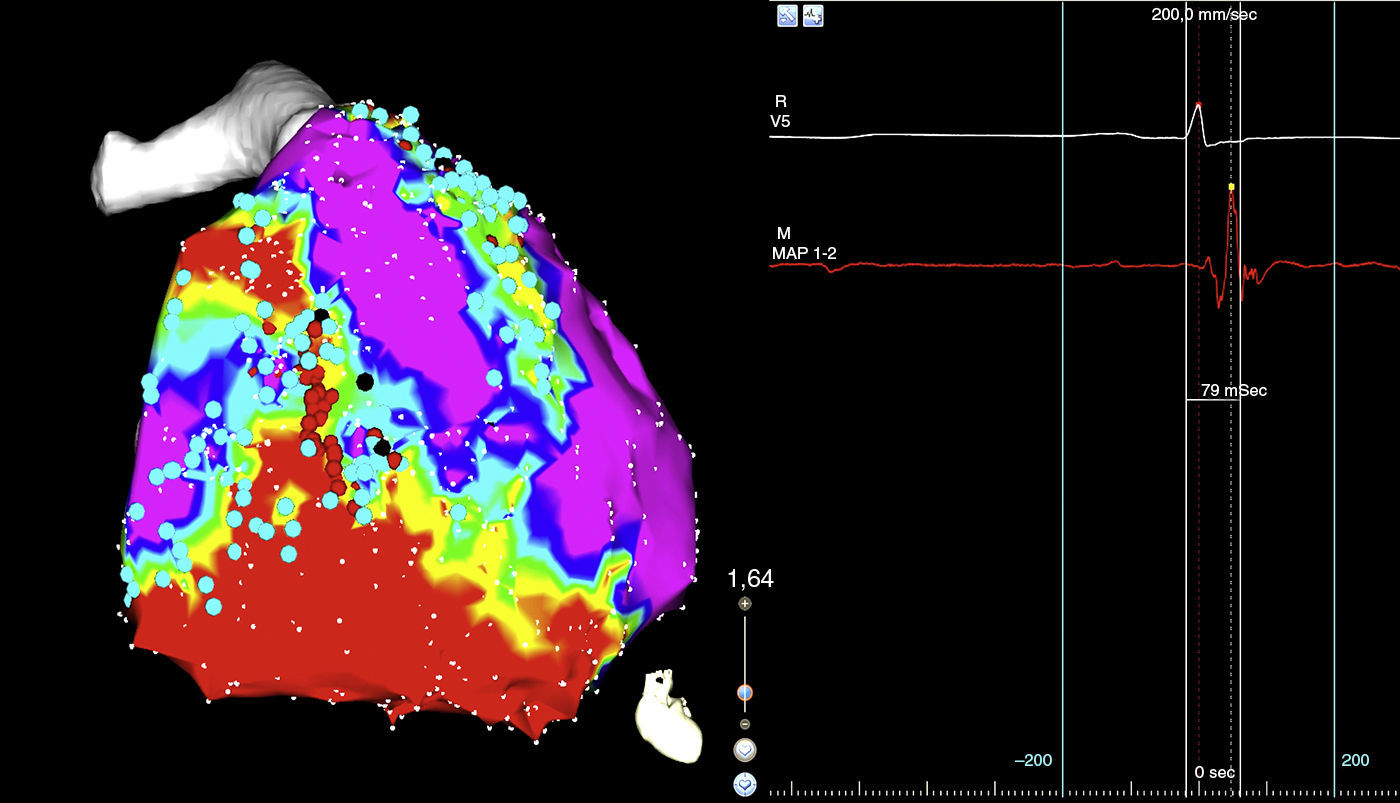Click the add ECG channel icon
This screenshot has width=1400, height=803.
[813, 16]
